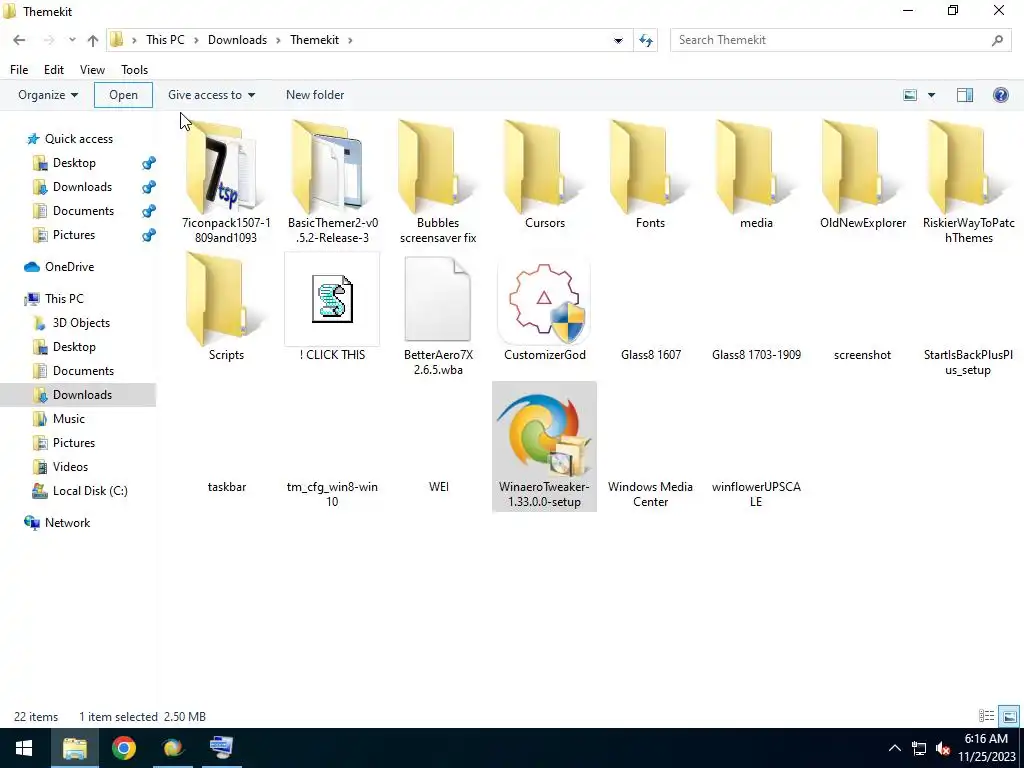Select the WinaeroTweaker-1.33.0.0-setup installer
The height and width of the screenshot is (768, 1024).
pyautogui.click(x=545, y=447)
